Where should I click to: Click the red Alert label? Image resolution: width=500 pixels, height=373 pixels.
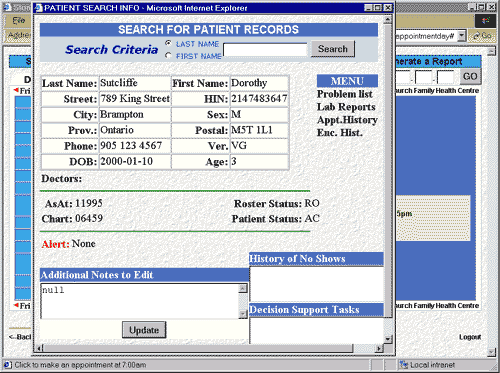(x=55, y=244)
